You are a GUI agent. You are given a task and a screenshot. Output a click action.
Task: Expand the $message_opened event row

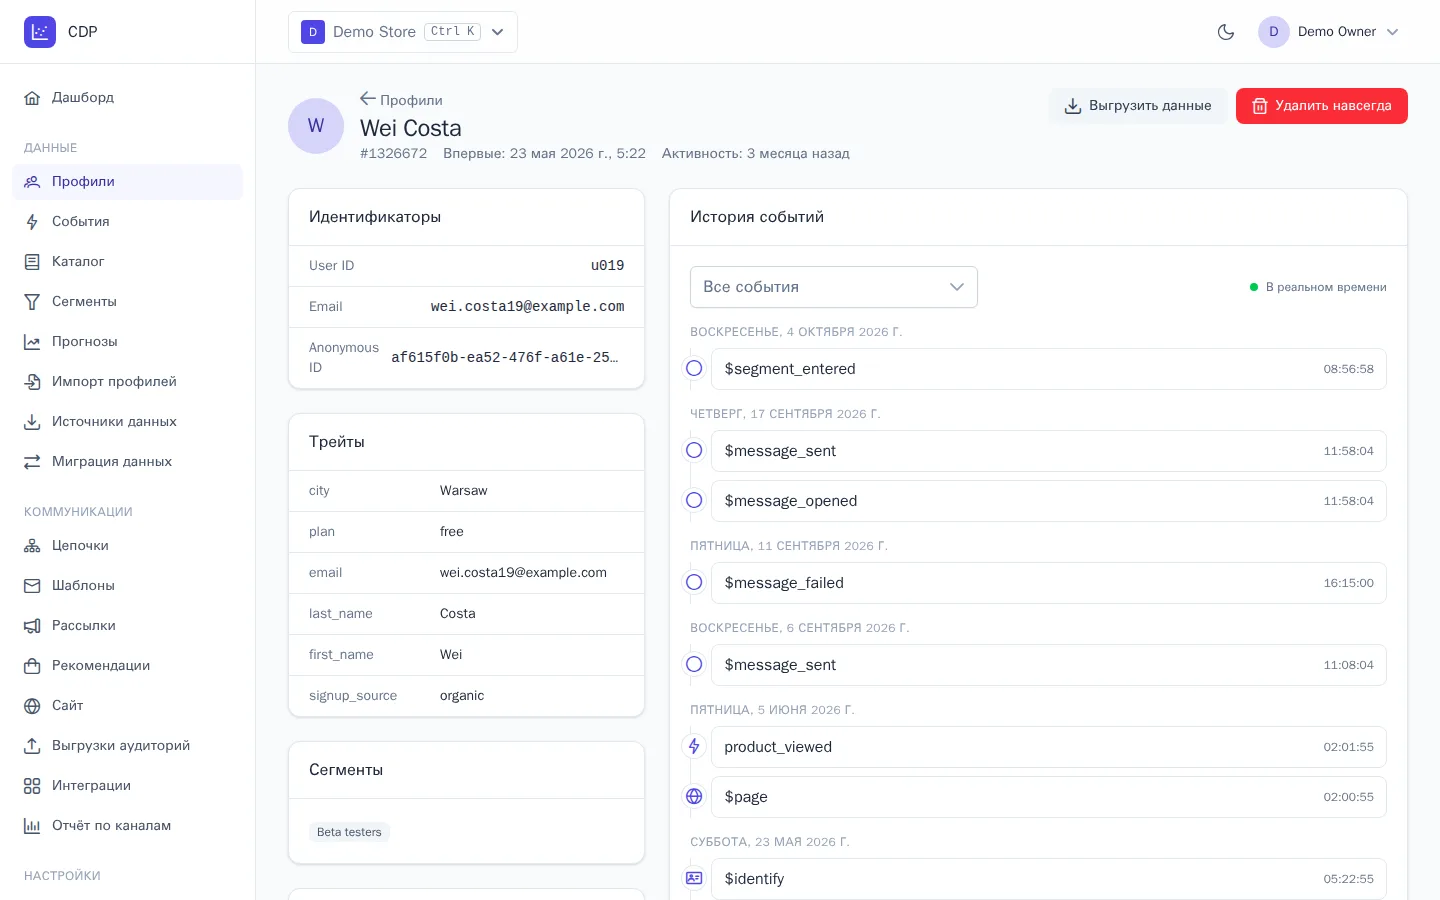(1048, 501)
